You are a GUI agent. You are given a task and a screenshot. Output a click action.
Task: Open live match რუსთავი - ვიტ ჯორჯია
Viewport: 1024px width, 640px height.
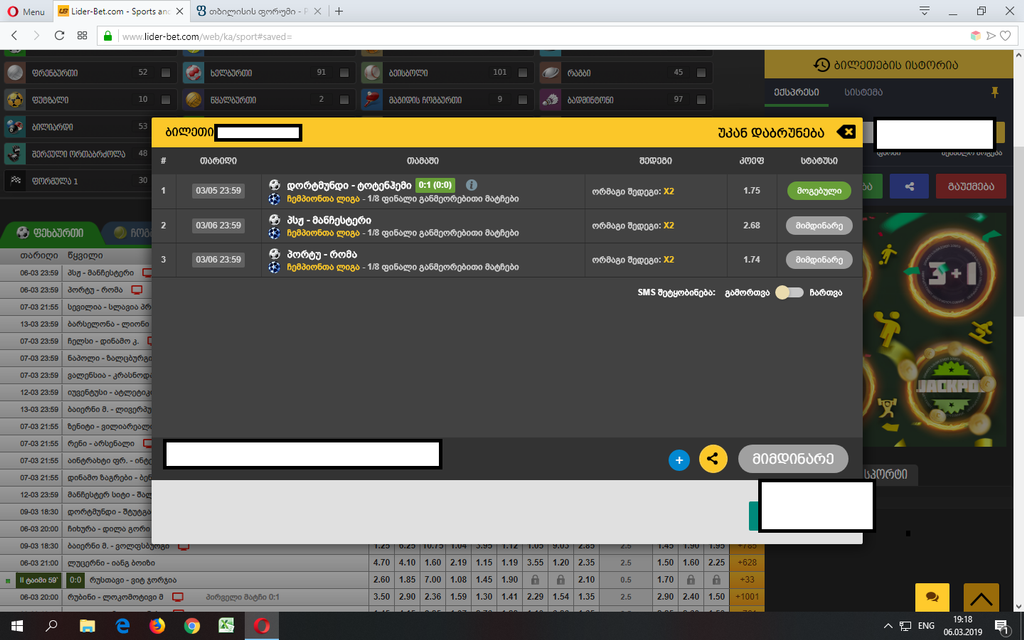[x=133, y=579]
